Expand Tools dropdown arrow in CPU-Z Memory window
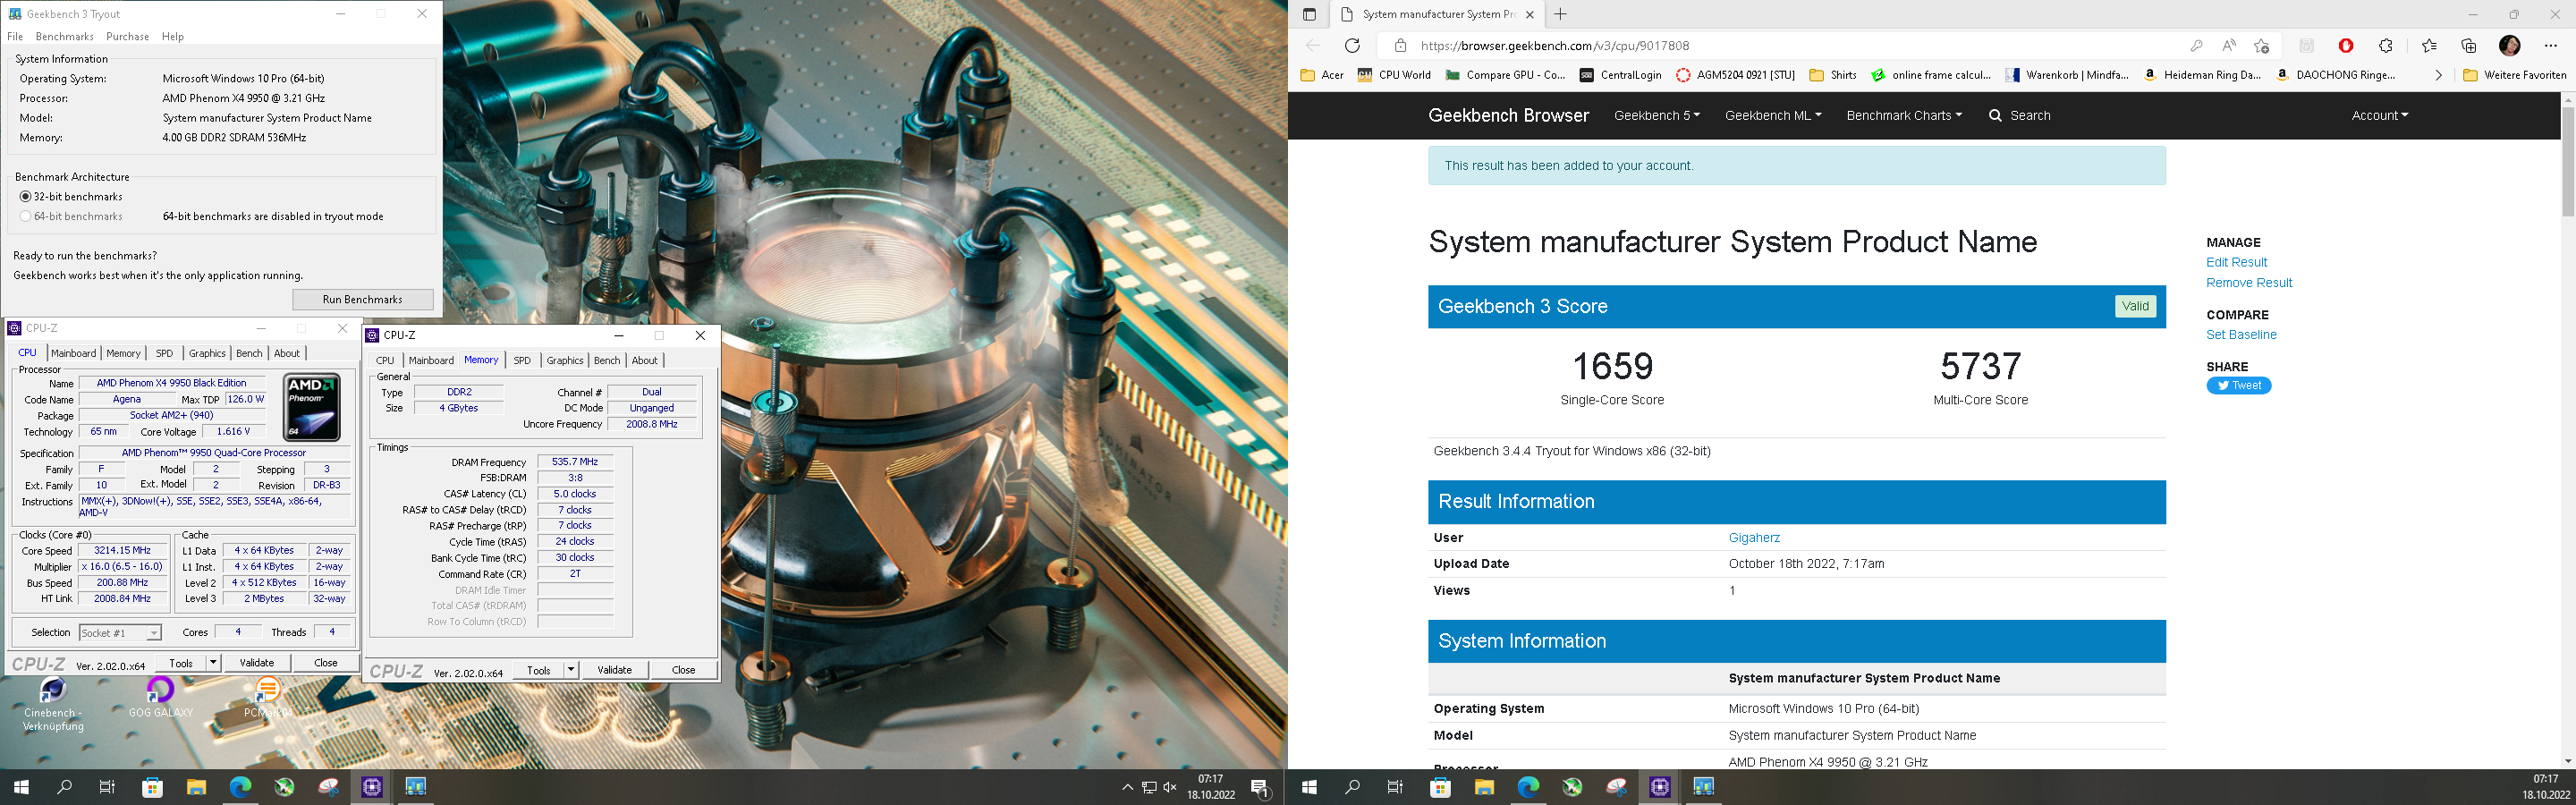The image size is (2576, 805). point(571,670)
